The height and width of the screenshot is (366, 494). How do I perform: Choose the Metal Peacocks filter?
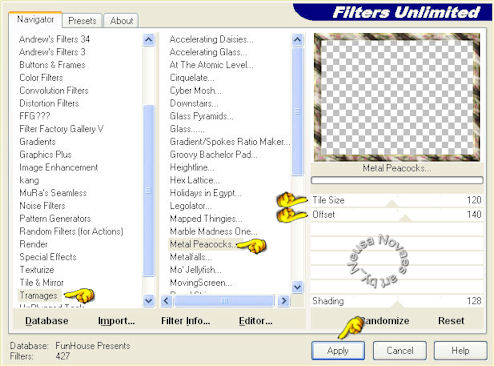click(201, 244)
